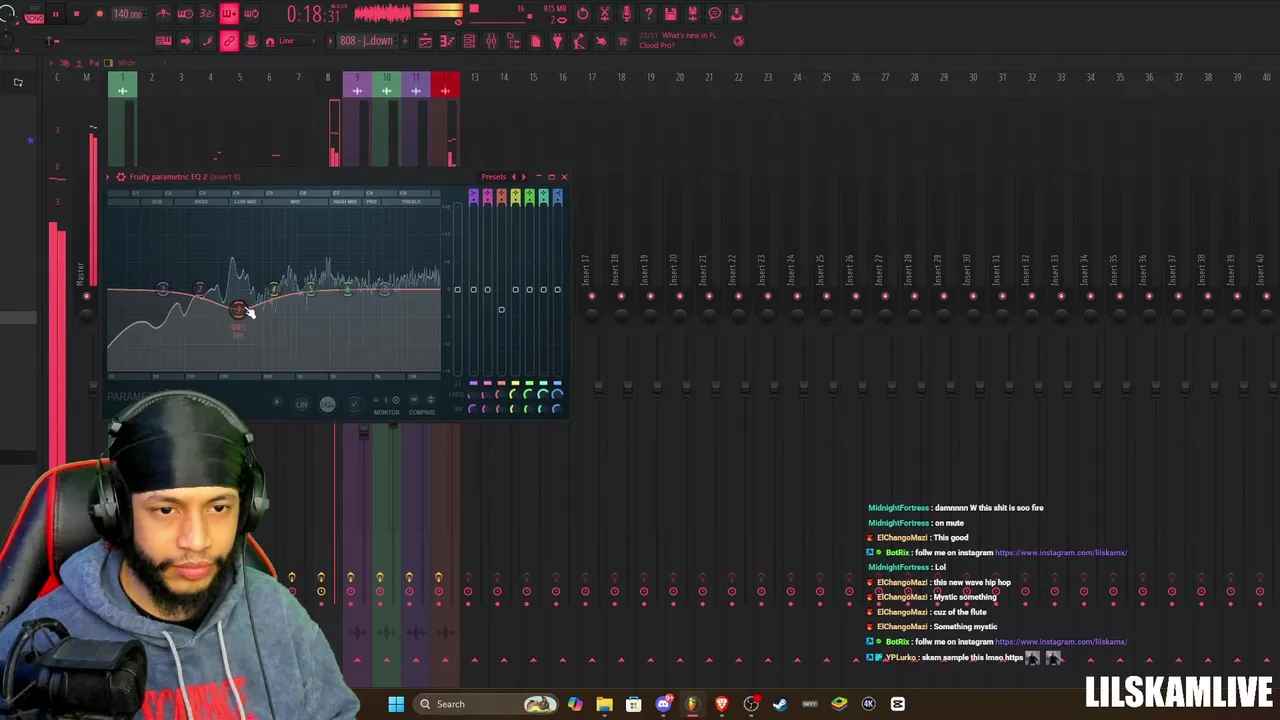
Task: Open the piano roll view icon
Action: click(447, 41)
